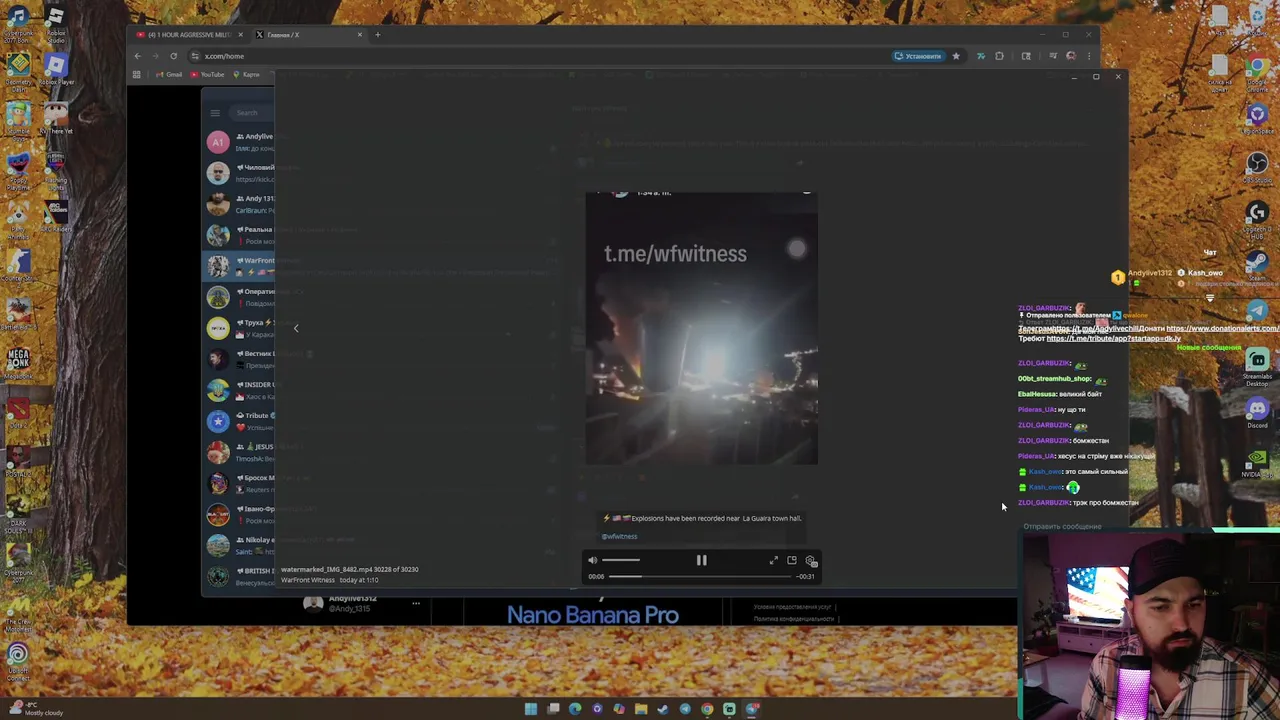1280x720 pixels.
Task: Open picture-in-picture mode for the video
Action: click(x=792, y=561)
